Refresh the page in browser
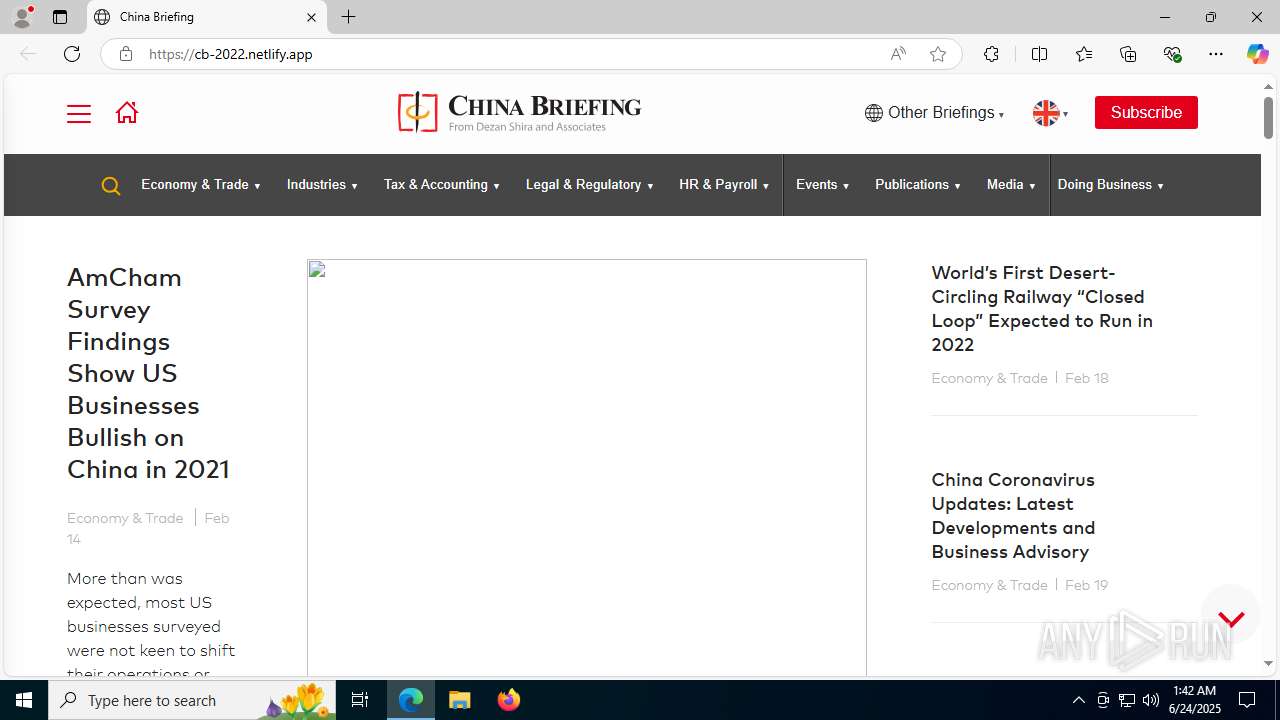The width and height of the screenshot is (1280, 720). coord(72,54)
